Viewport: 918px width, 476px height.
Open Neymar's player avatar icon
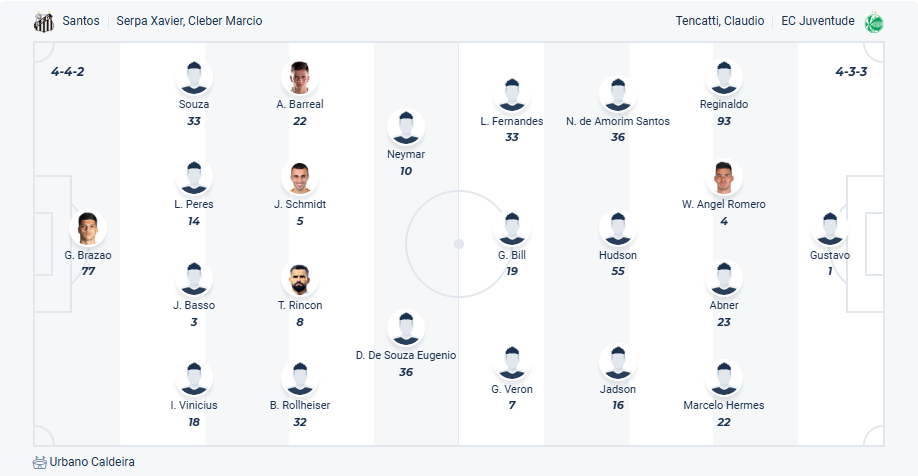click(406, 127)
